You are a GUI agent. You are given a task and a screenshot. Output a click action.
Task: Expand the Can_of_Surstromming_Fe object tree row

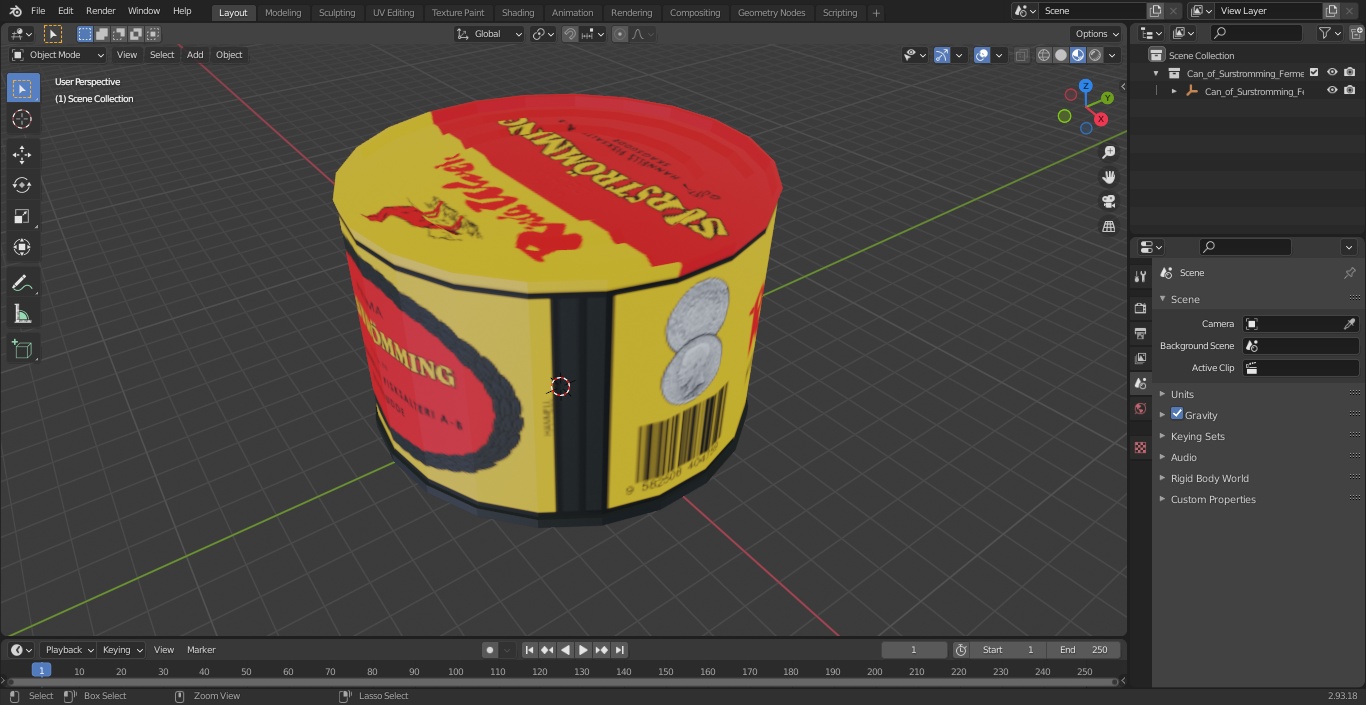[x=1174, y=91]
